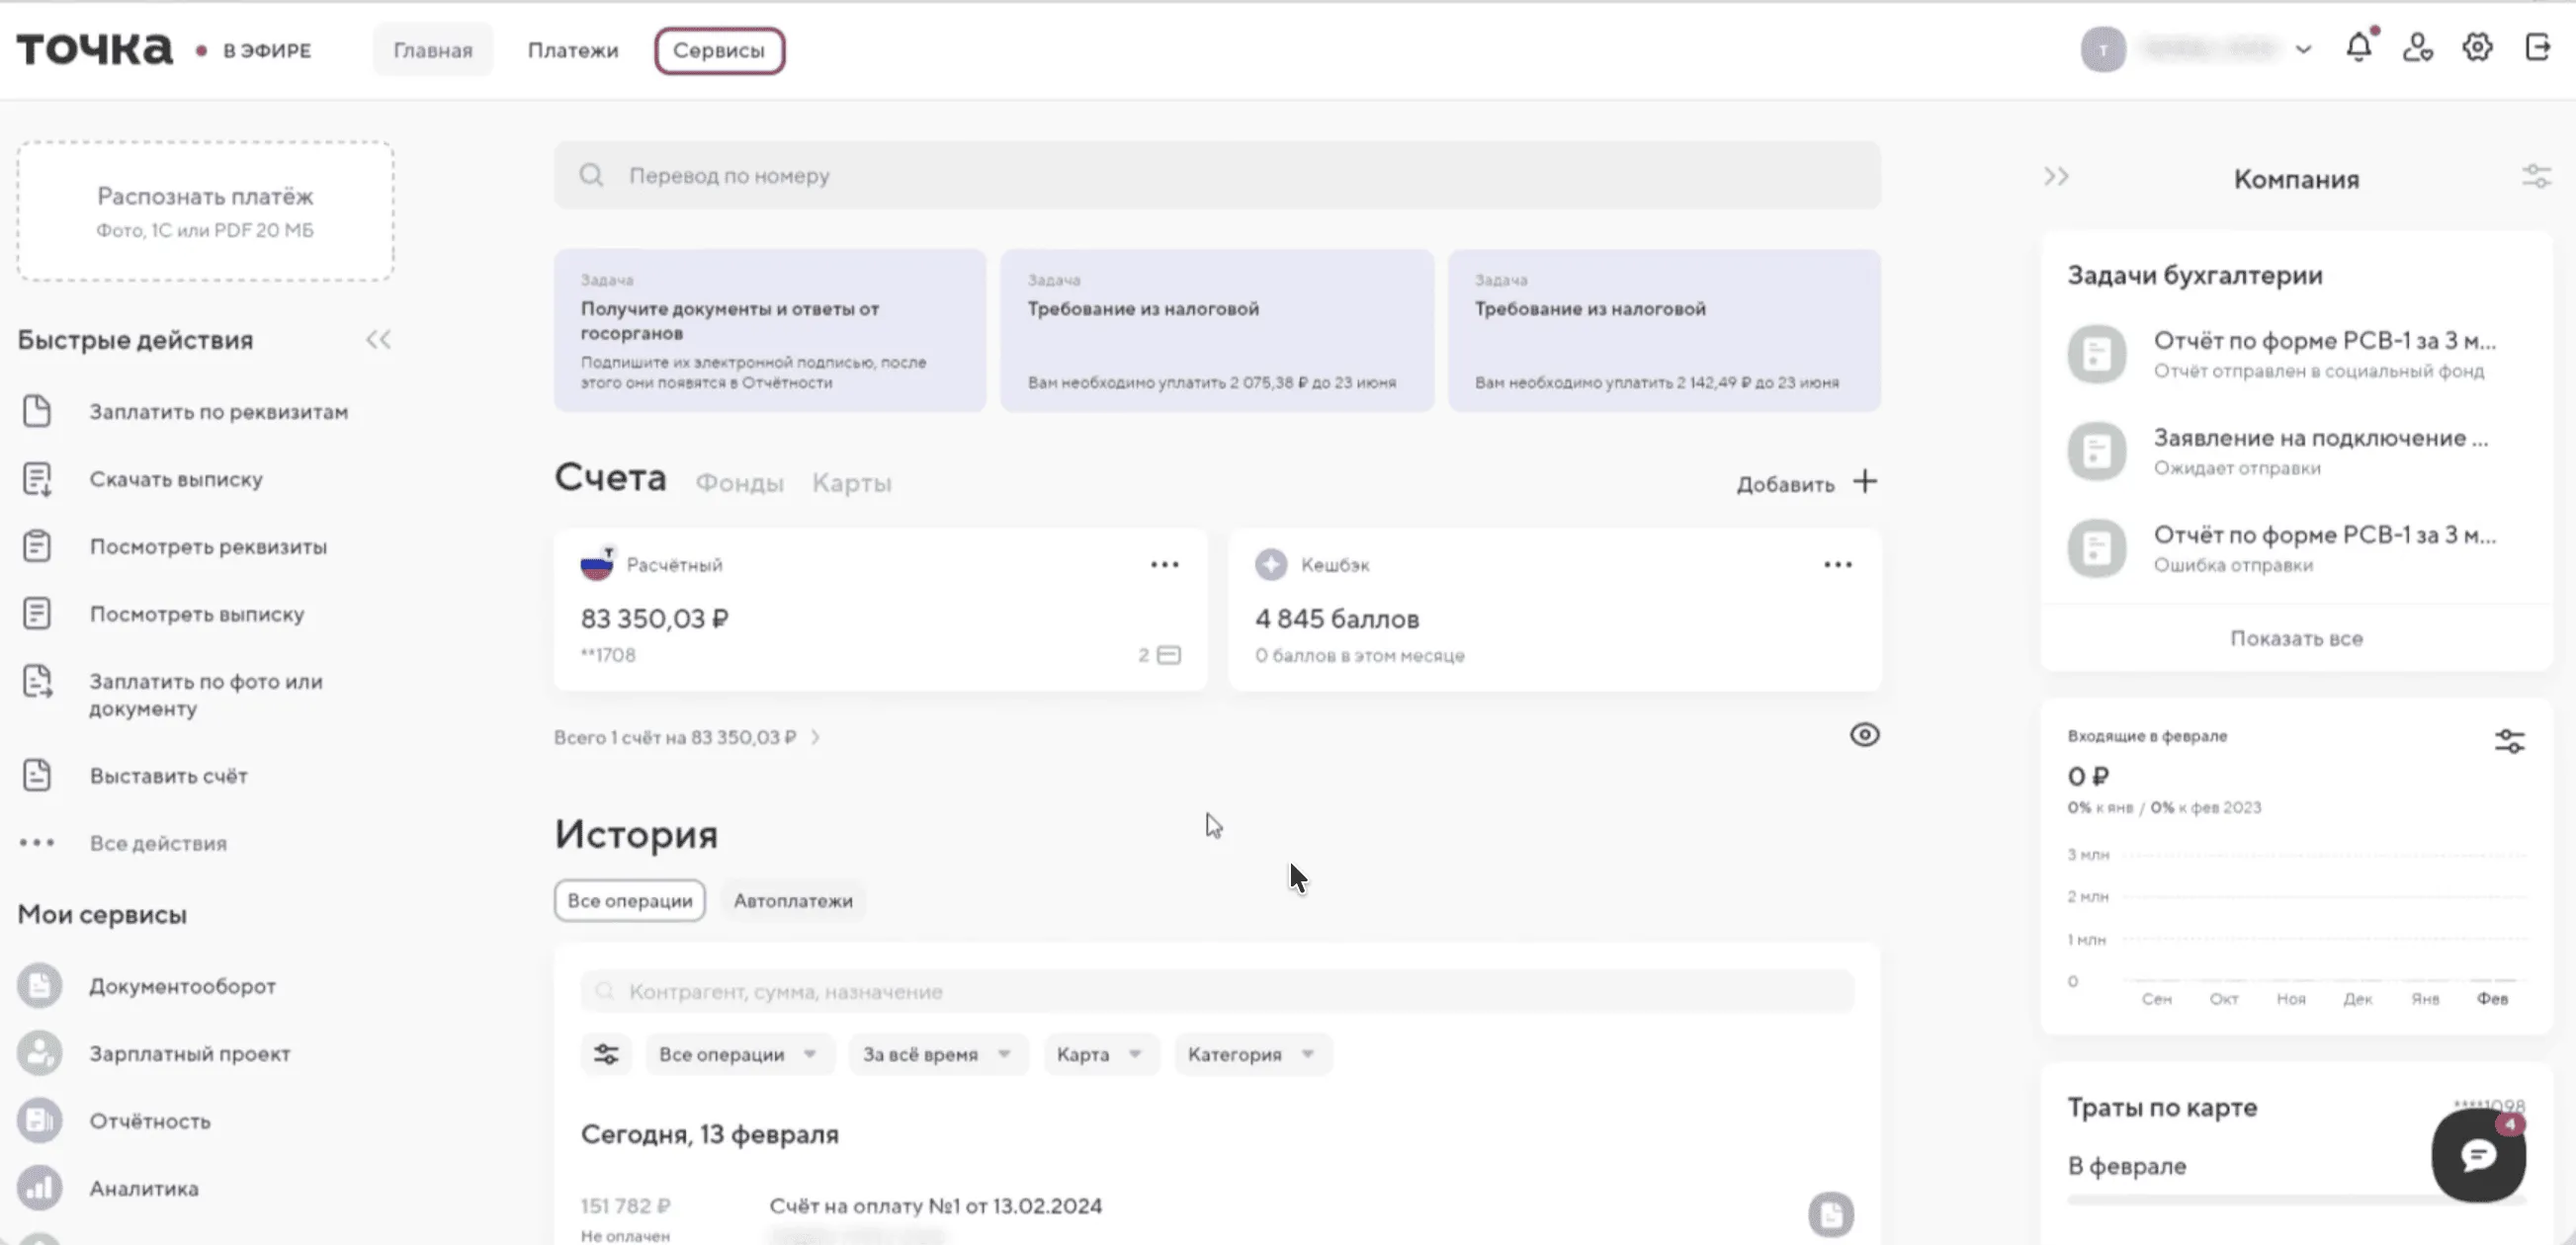Click Показать все in accounting tasks

[2296, 638]
